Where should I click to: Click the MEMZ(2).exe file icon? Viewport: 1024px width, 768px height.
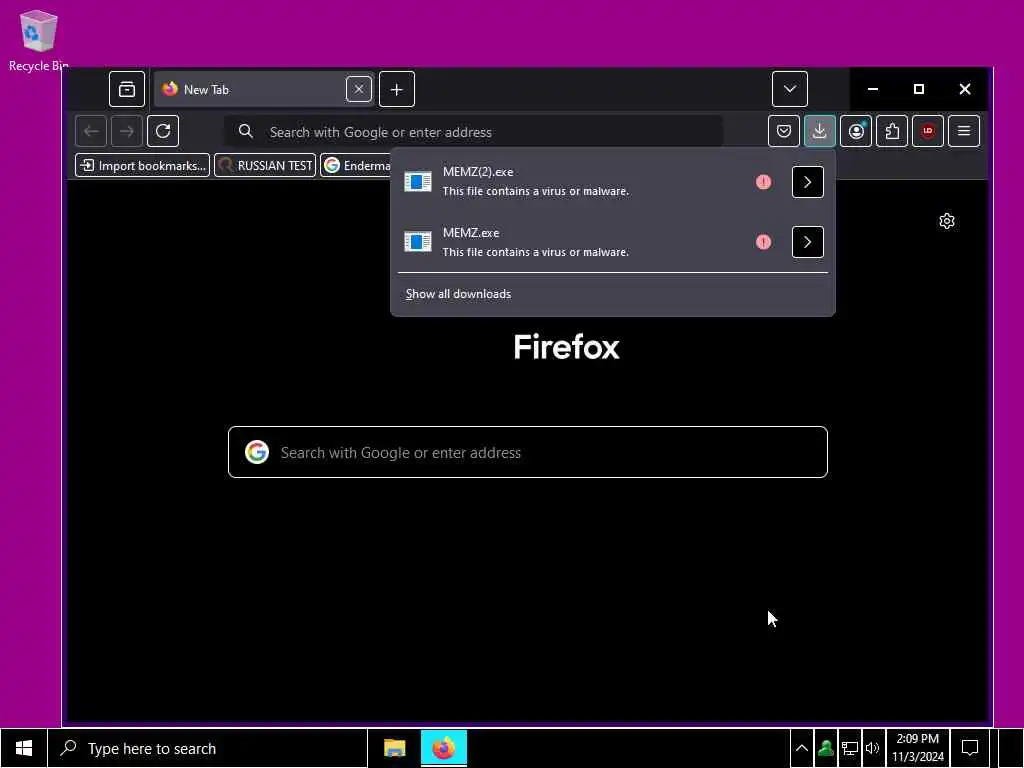pyautogui.click(x=417, y=182)
